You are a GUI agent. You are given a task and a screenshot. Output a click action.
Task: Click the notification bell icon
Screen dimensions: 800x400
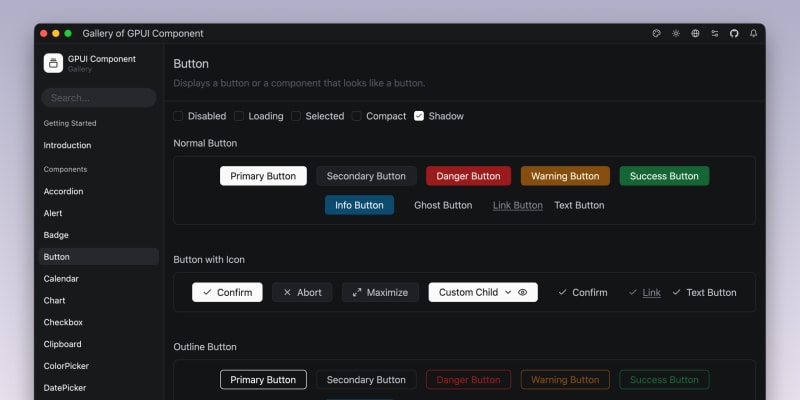pos(753,33)
